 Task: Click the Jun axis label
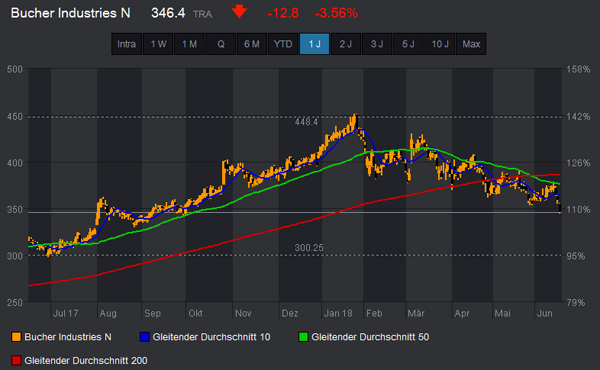coord(545,313)
